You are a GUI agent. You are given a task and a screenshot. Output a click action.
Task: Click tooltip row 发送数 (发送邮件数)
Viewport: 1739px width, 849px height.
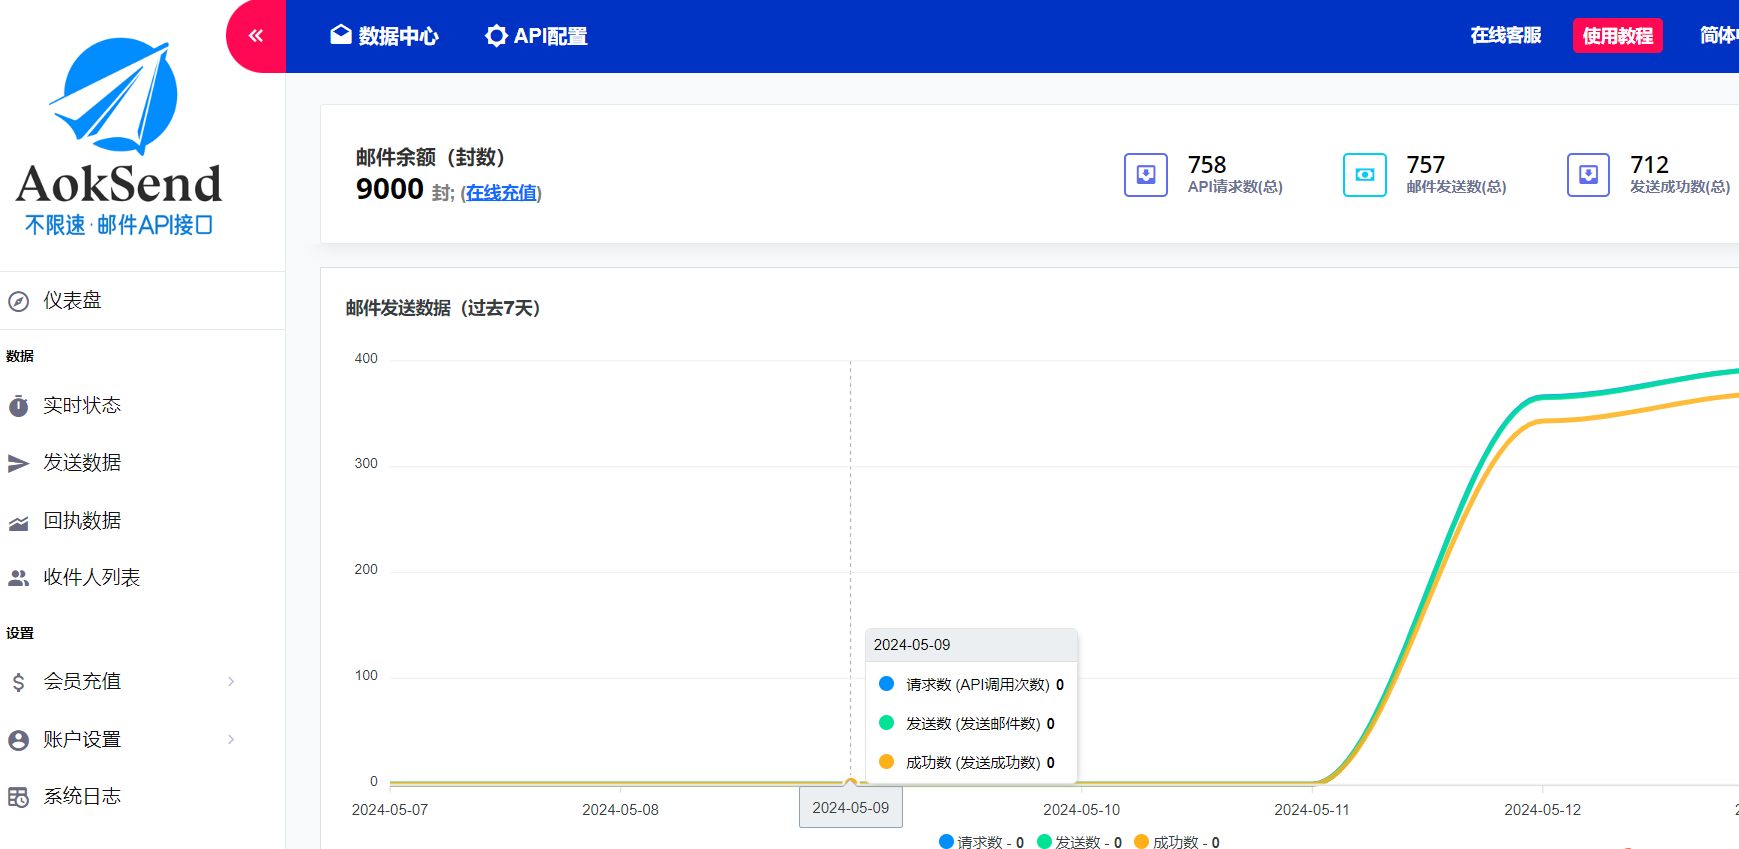(967, 724)
